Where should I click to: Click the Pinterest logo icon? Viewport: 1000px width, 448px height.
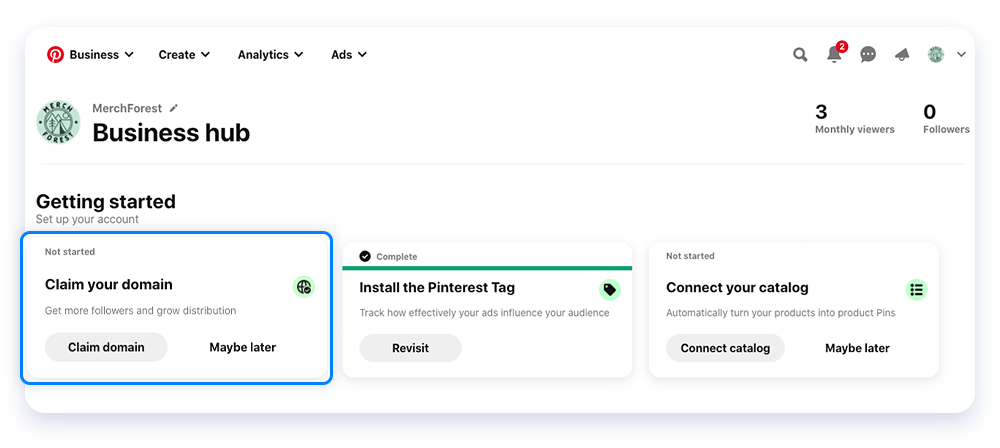(x=55, y=54)
